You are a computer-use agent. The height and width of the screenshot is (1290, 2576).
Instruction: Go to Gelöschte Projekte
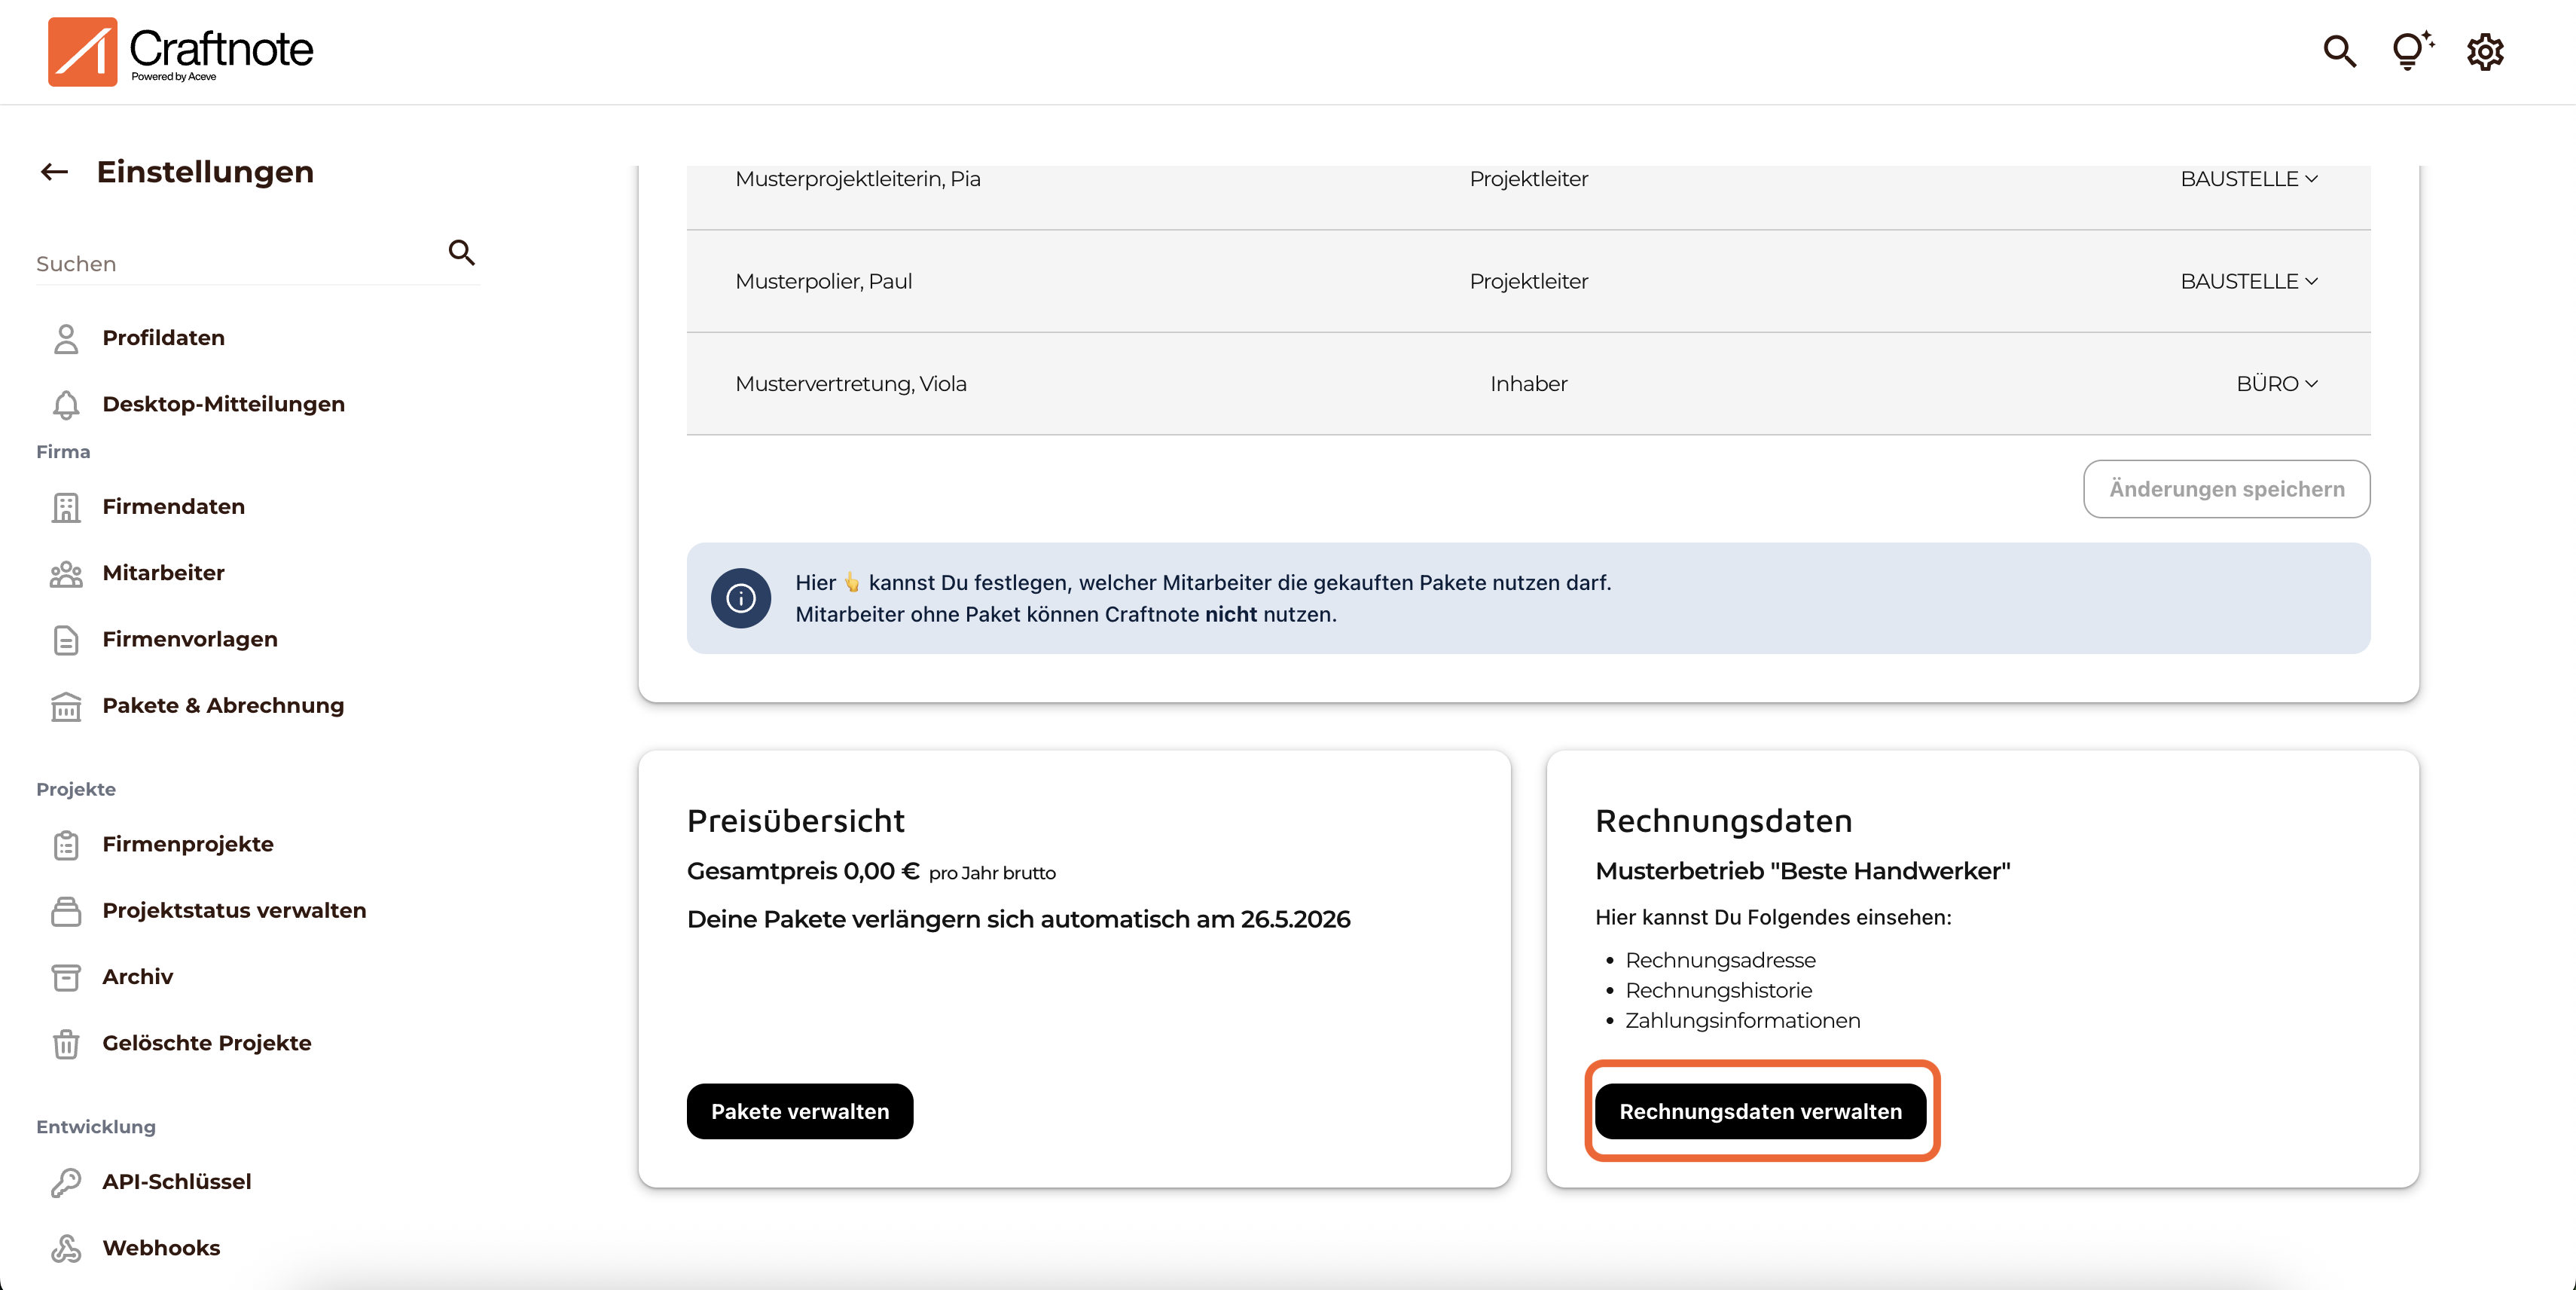click(x=206, y=1042)
